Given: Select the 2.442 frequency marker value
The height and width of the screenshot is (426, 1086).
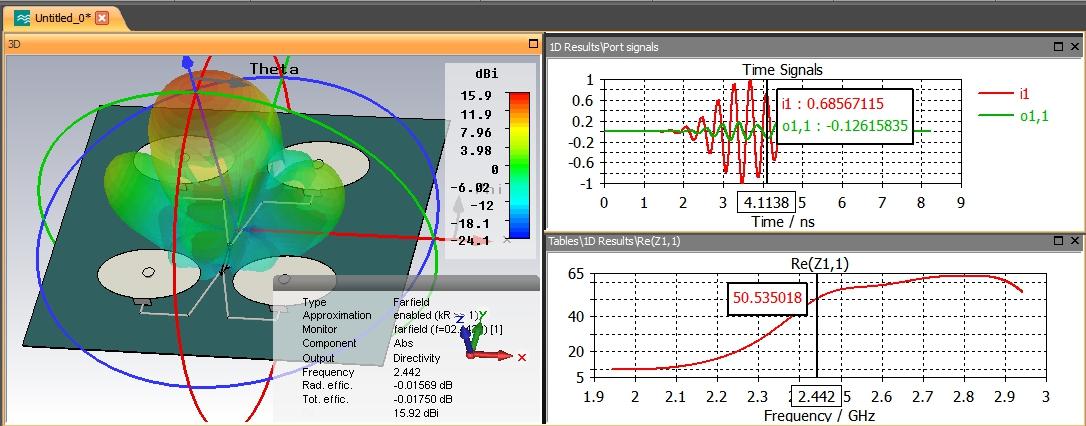Looking at the screenshot, I should [x=816, y=397].
